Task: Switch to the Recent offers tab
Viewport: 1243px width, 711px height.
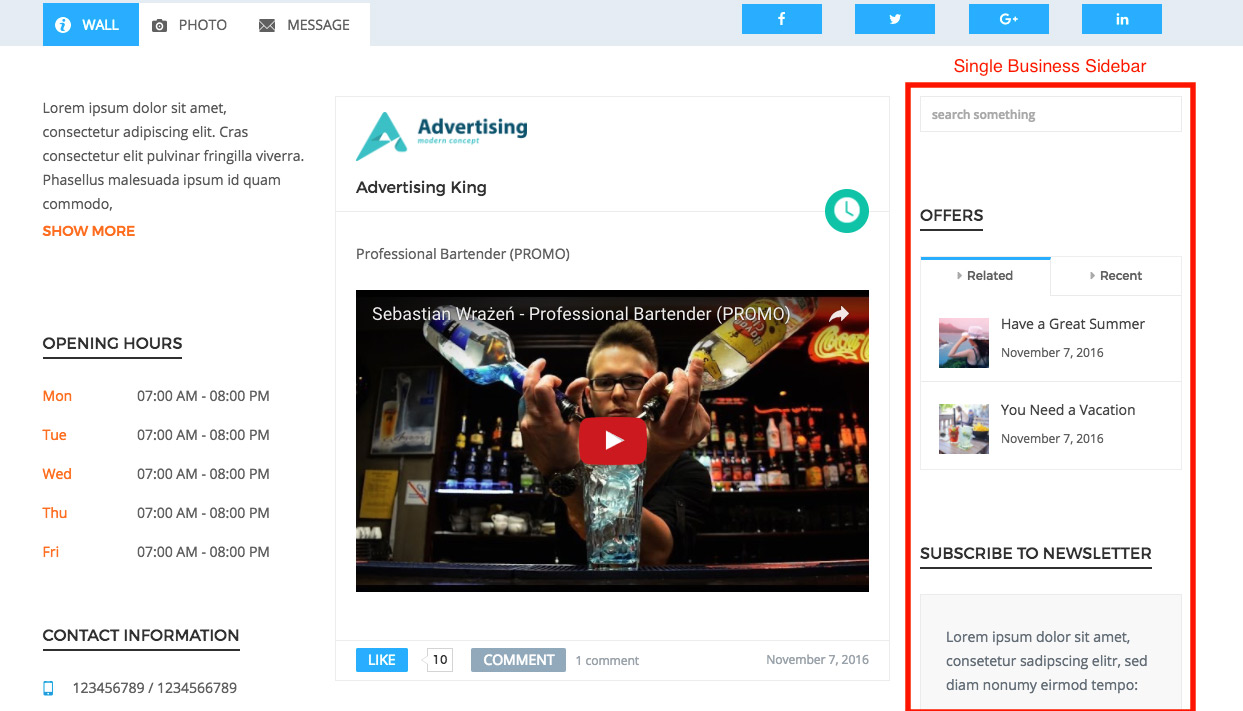Action: 1116,276
